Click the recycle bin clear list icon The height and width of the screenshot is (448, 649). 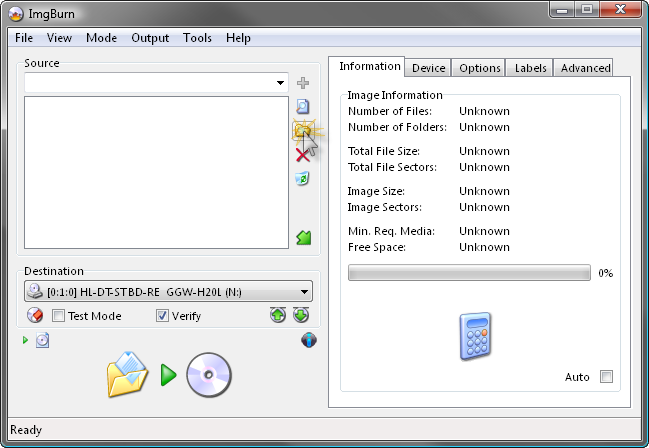point(302,178)
